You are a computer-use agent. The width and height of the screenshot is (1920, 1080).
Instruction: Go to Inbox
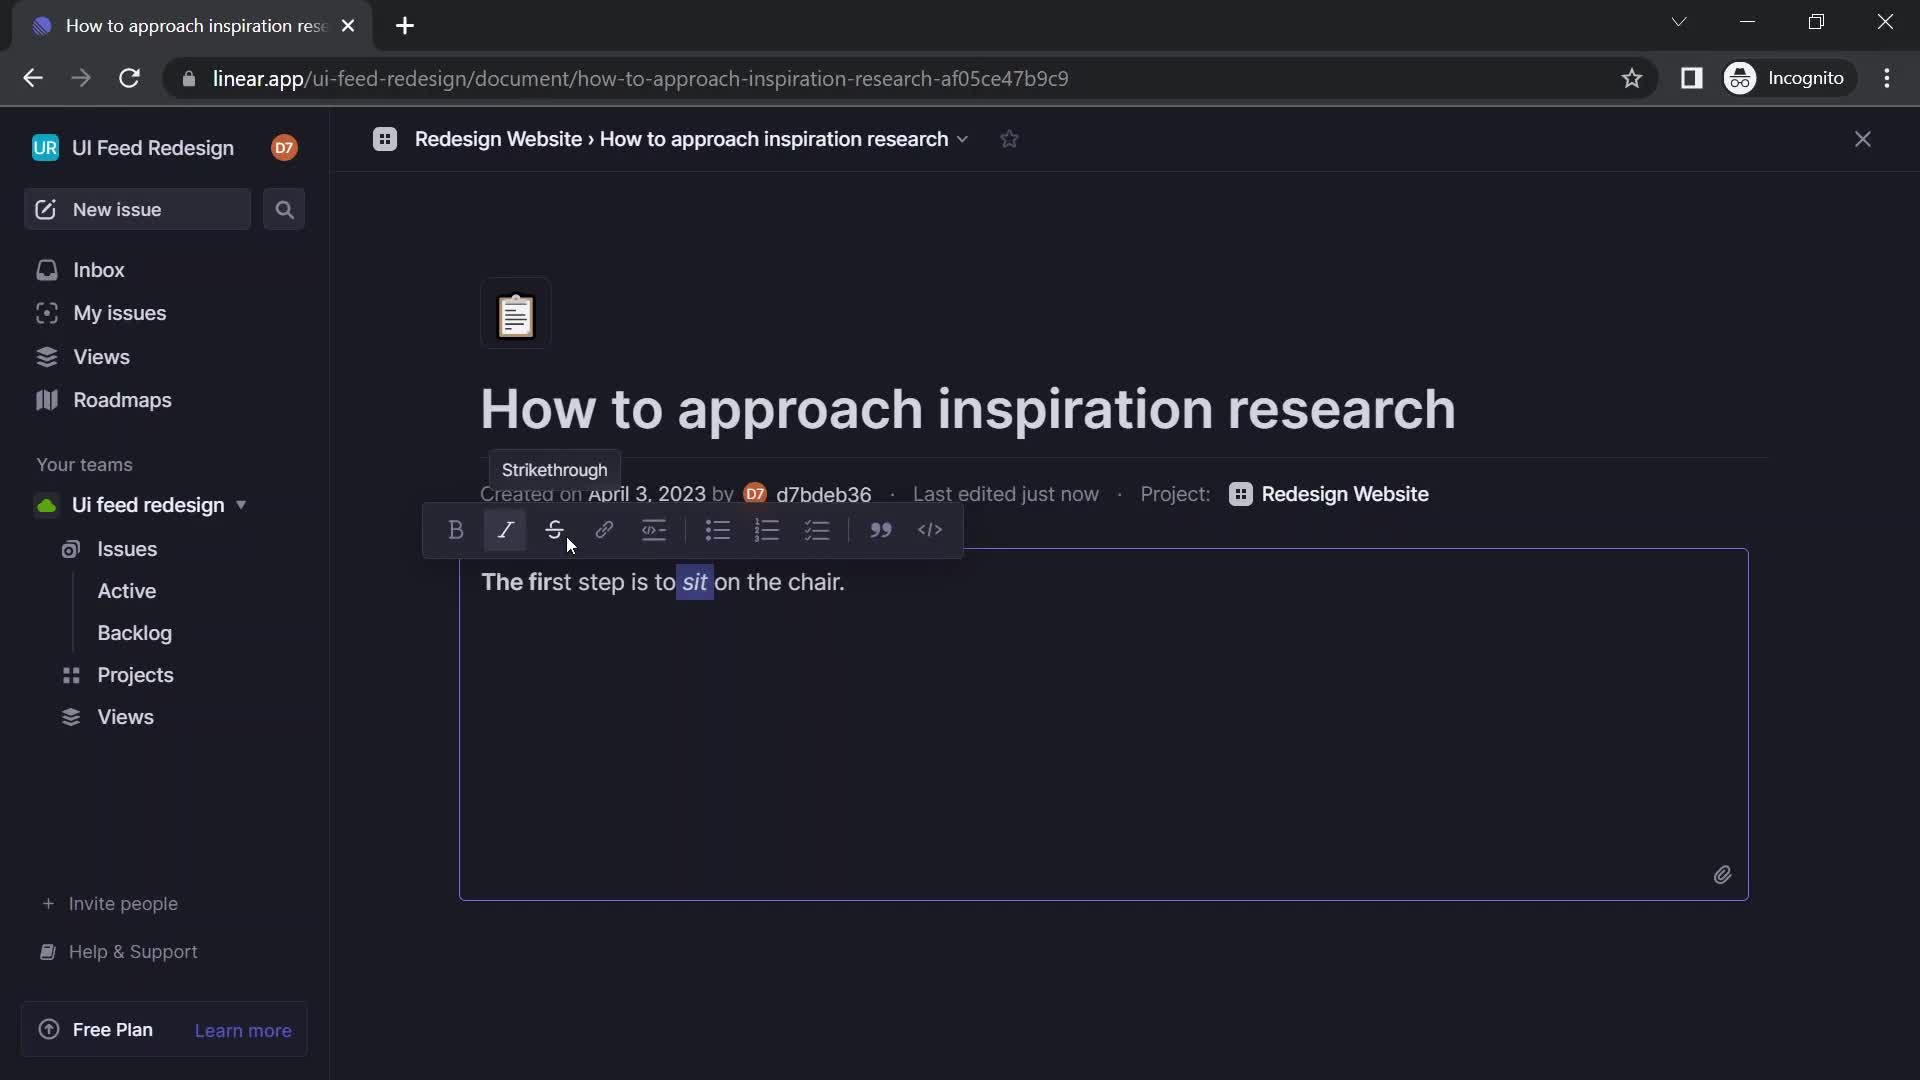[x=98, y=270]
